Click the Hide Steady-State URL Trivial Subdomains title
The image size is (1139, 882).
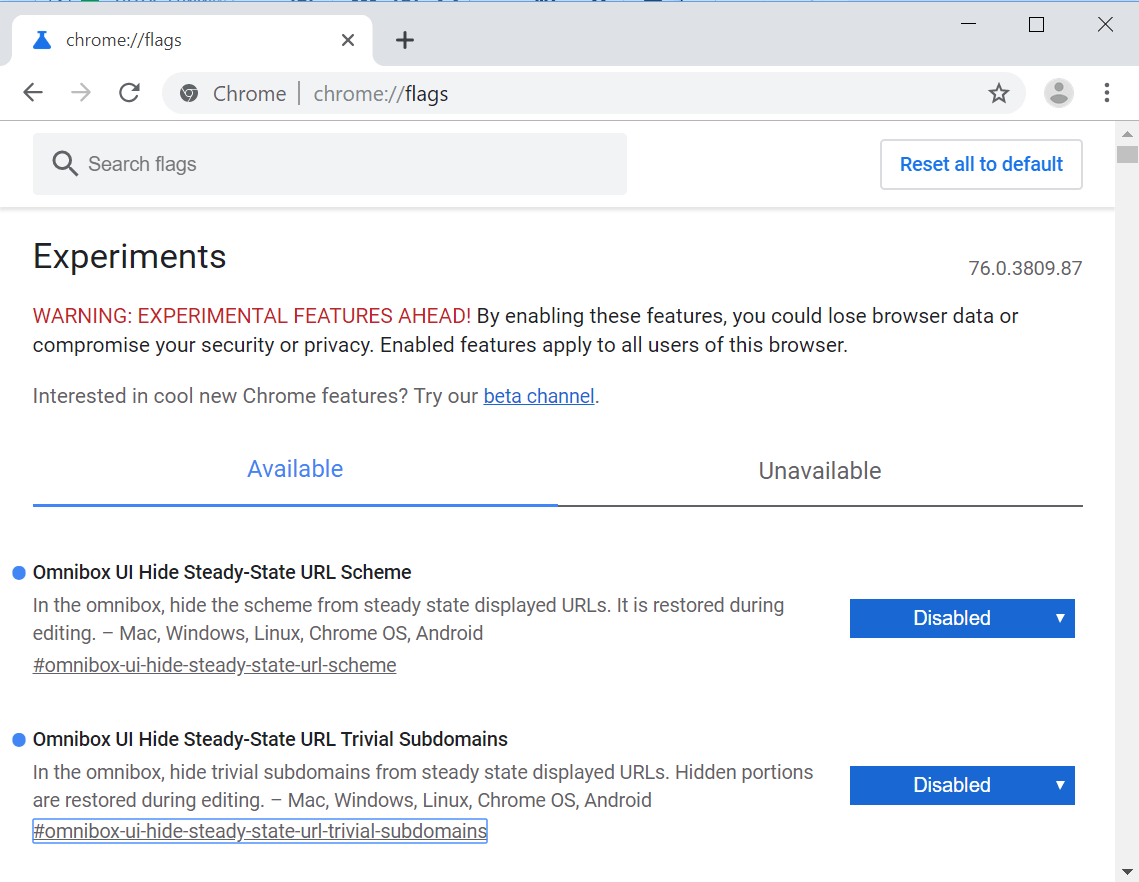(x=270, y=740)
